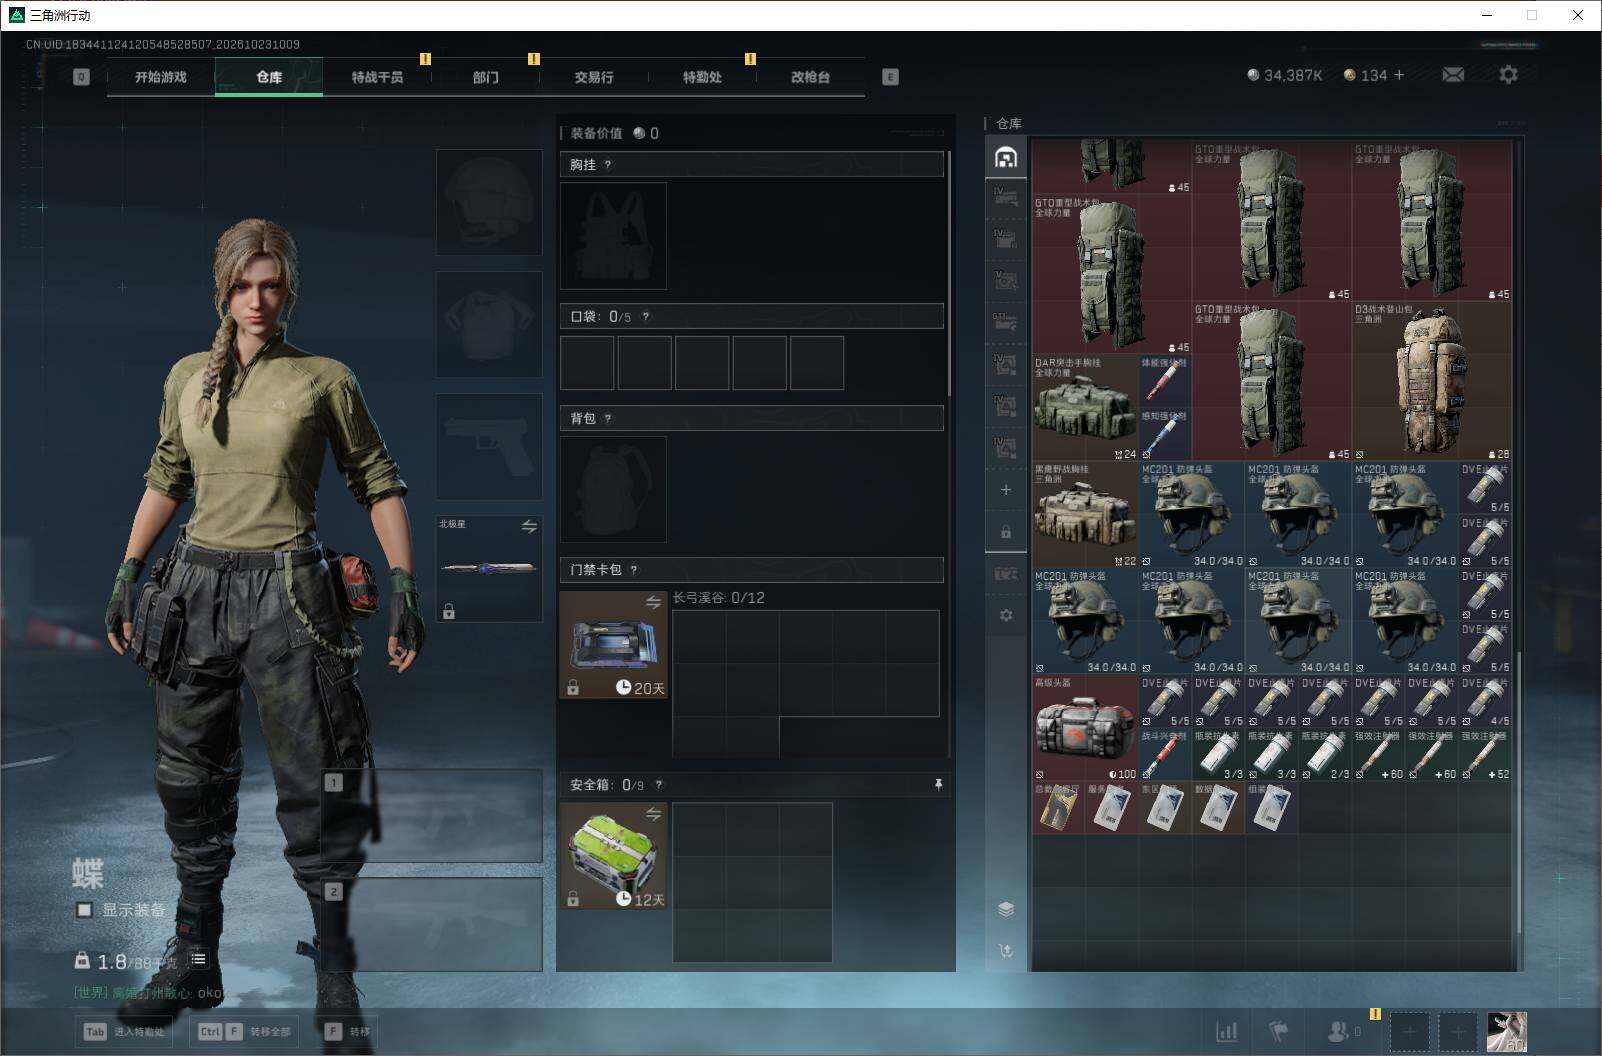Click the sort items icon at sidebar bottom
The width and height of the screenshot is (1602, 1056).
(x=1006, y=951)
